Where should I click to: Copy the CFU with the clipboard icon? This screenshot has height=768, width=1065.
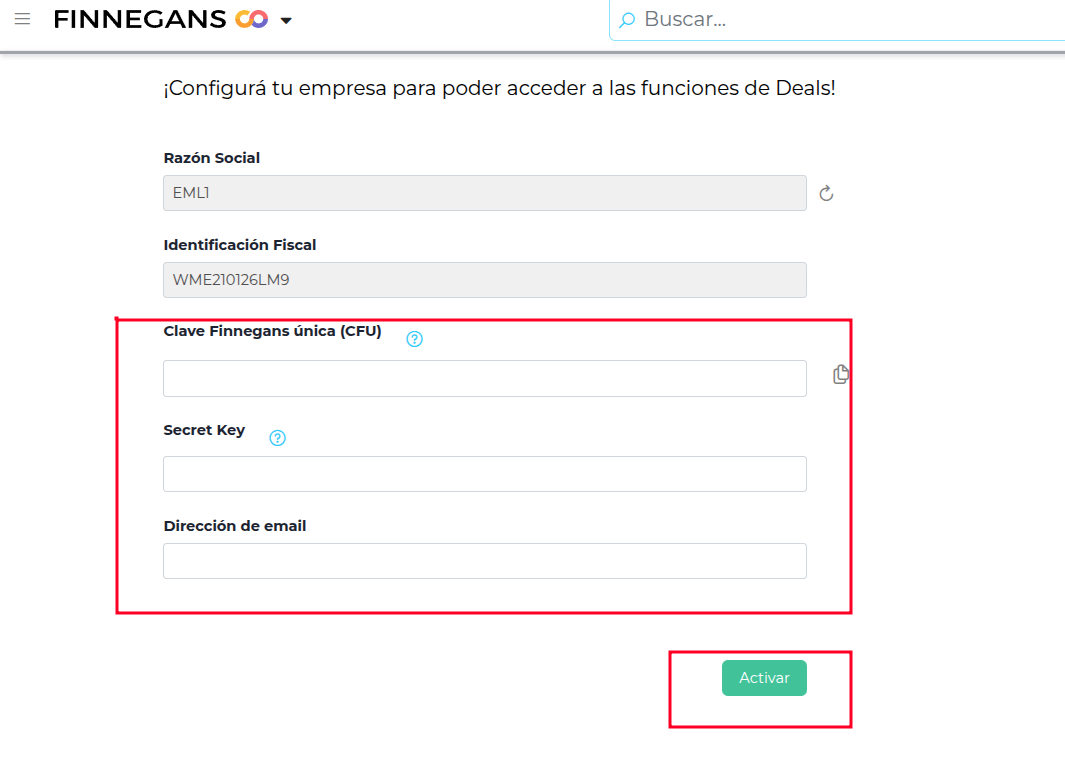click(841, 374)
